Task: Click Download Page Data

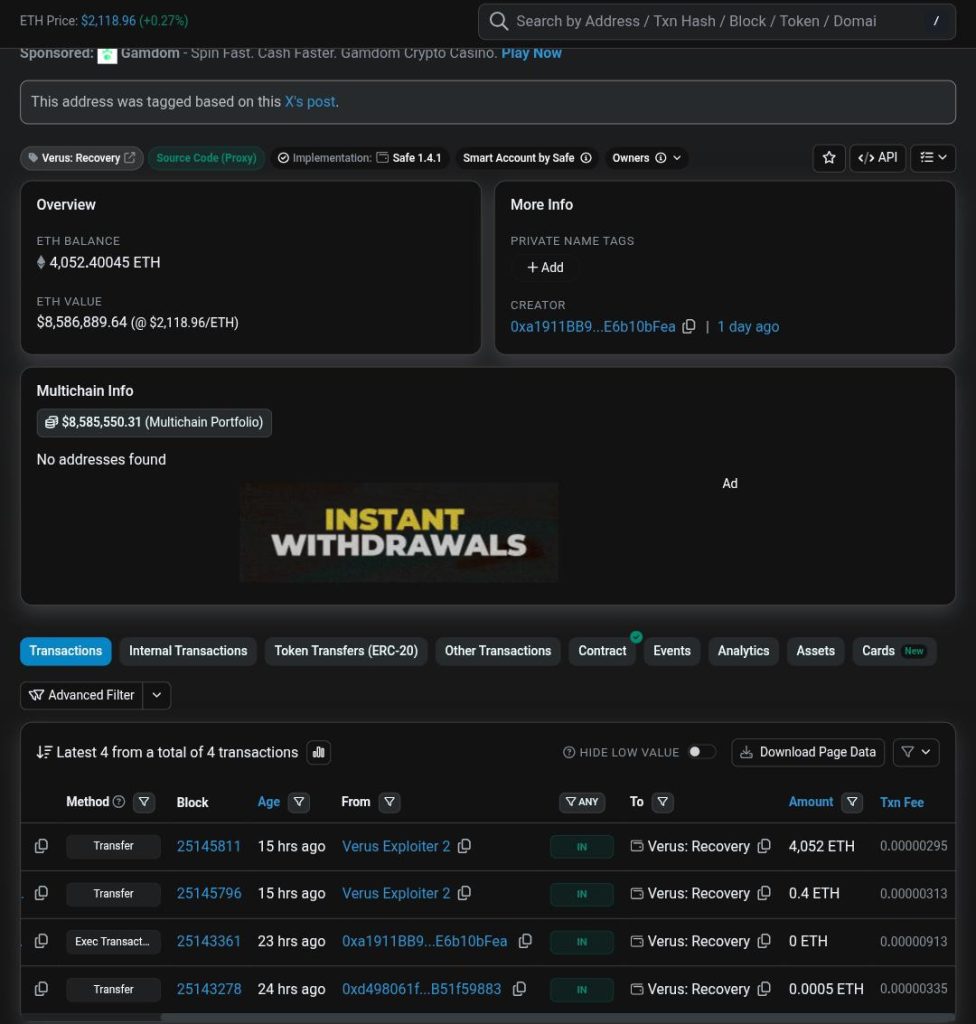Action: 808,752
